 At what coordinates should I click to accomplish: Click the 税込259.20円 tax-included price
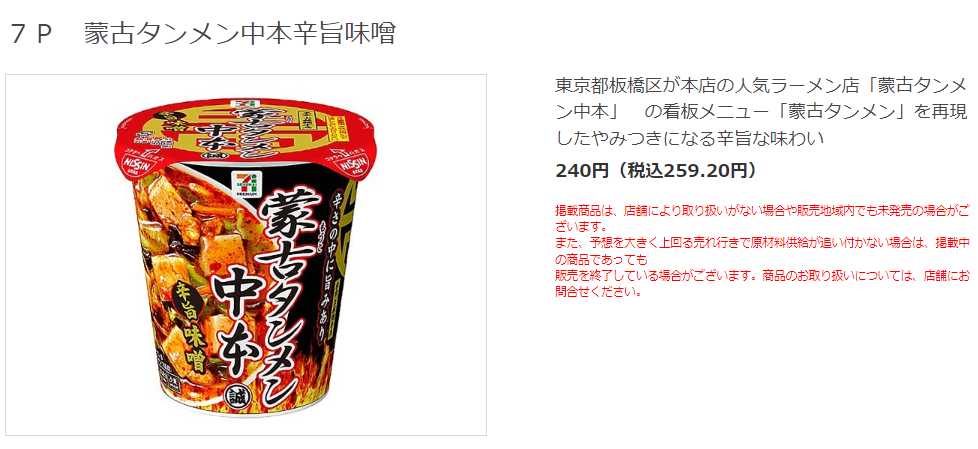click(x=683, y=170)
